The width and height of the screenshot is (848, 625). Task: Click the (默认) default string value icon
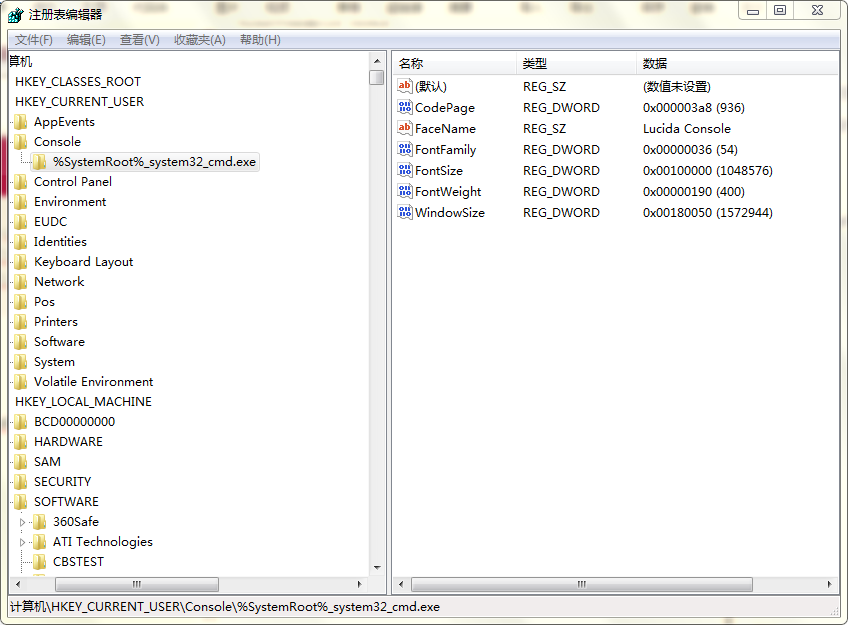pos(405,86)
